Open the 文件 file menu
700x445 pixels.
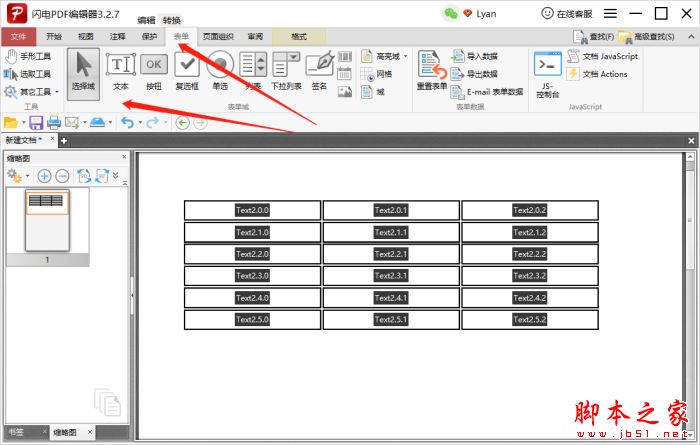(18, 37)
